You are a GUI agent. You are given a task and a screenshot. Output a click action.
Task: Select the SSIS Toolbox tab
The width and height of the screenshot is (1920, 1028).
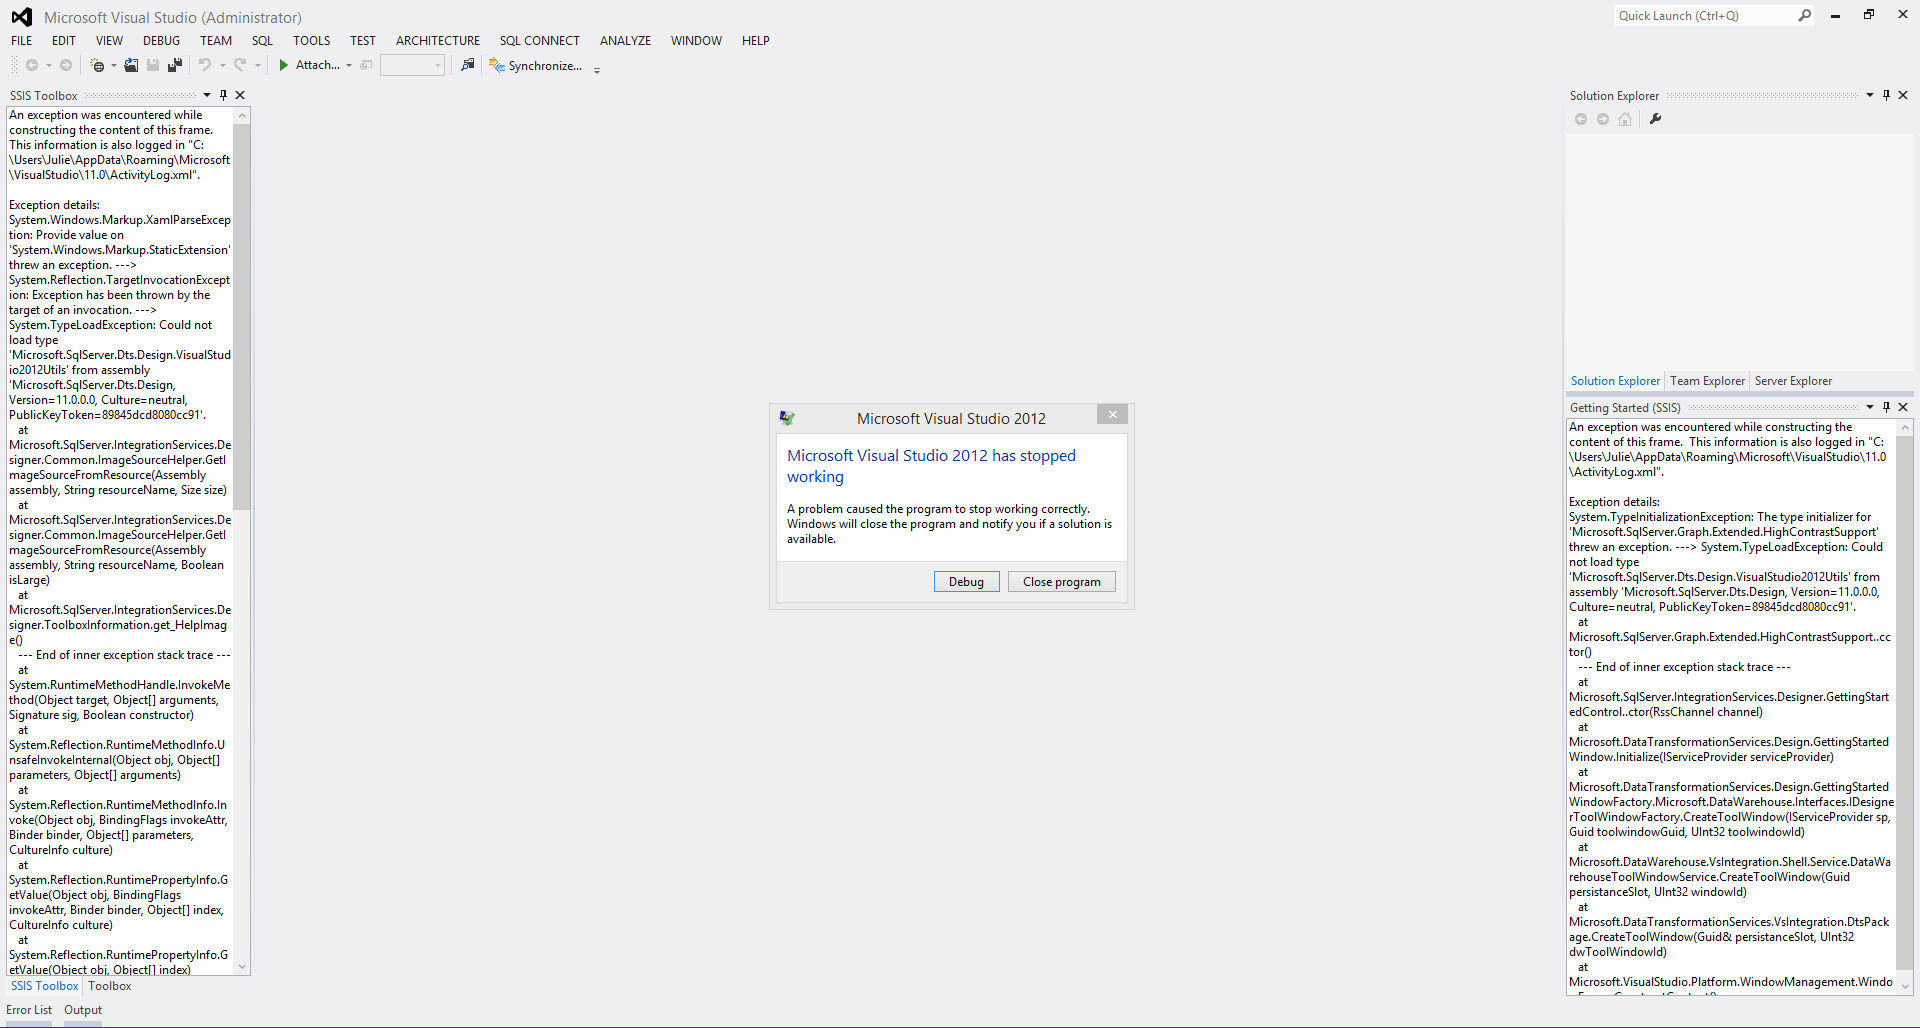pyautogui.click(x=44, y=986)
